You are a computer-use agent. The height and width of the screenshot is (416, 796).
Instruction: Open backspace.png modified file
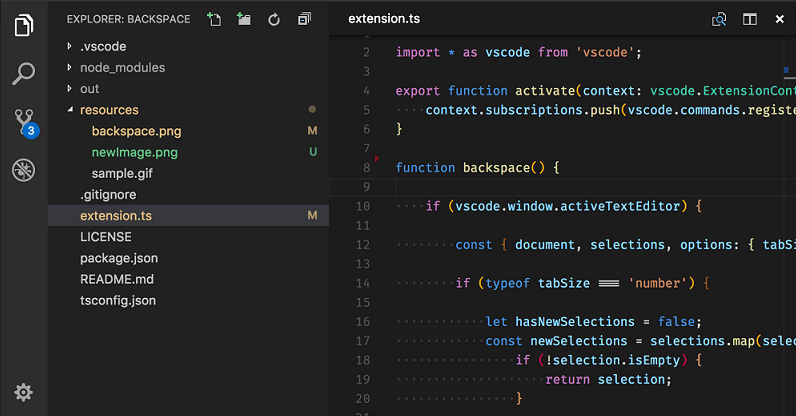click(x=136, y=131)
